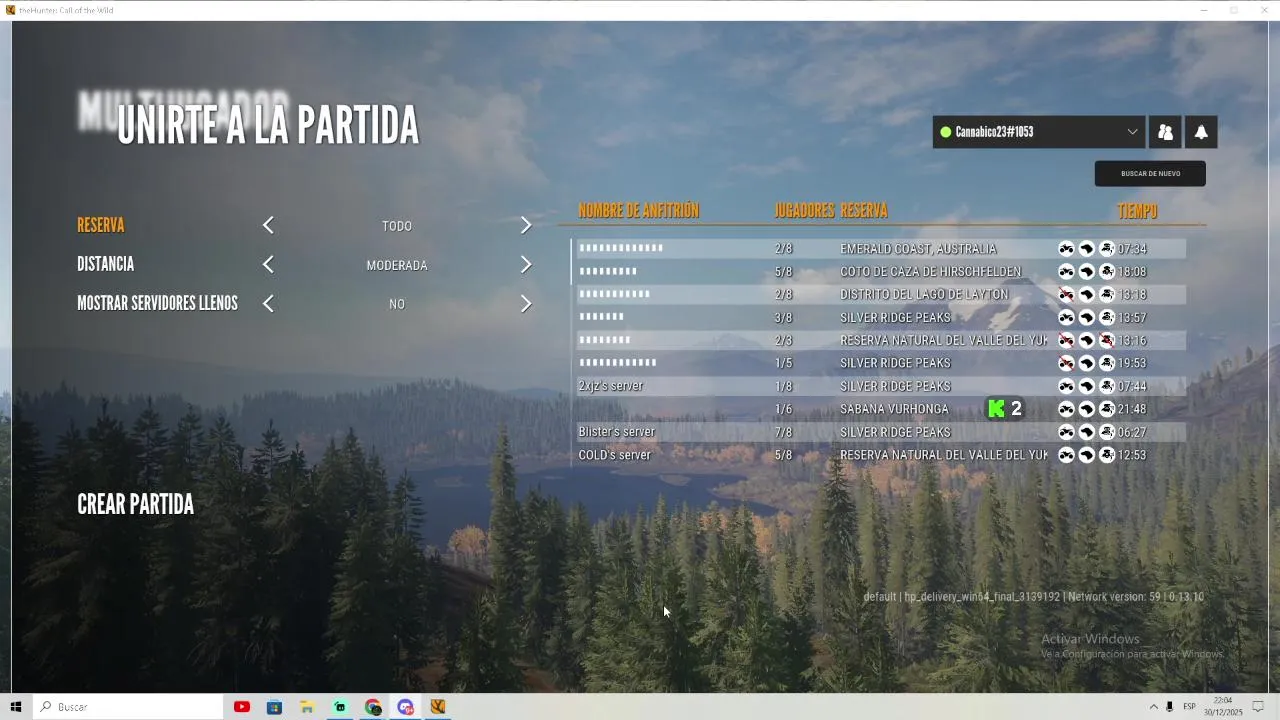This screenshot has width=1280, height=720.
Task: Open the Windows Start menu
Action: click(x=15, y=707)
